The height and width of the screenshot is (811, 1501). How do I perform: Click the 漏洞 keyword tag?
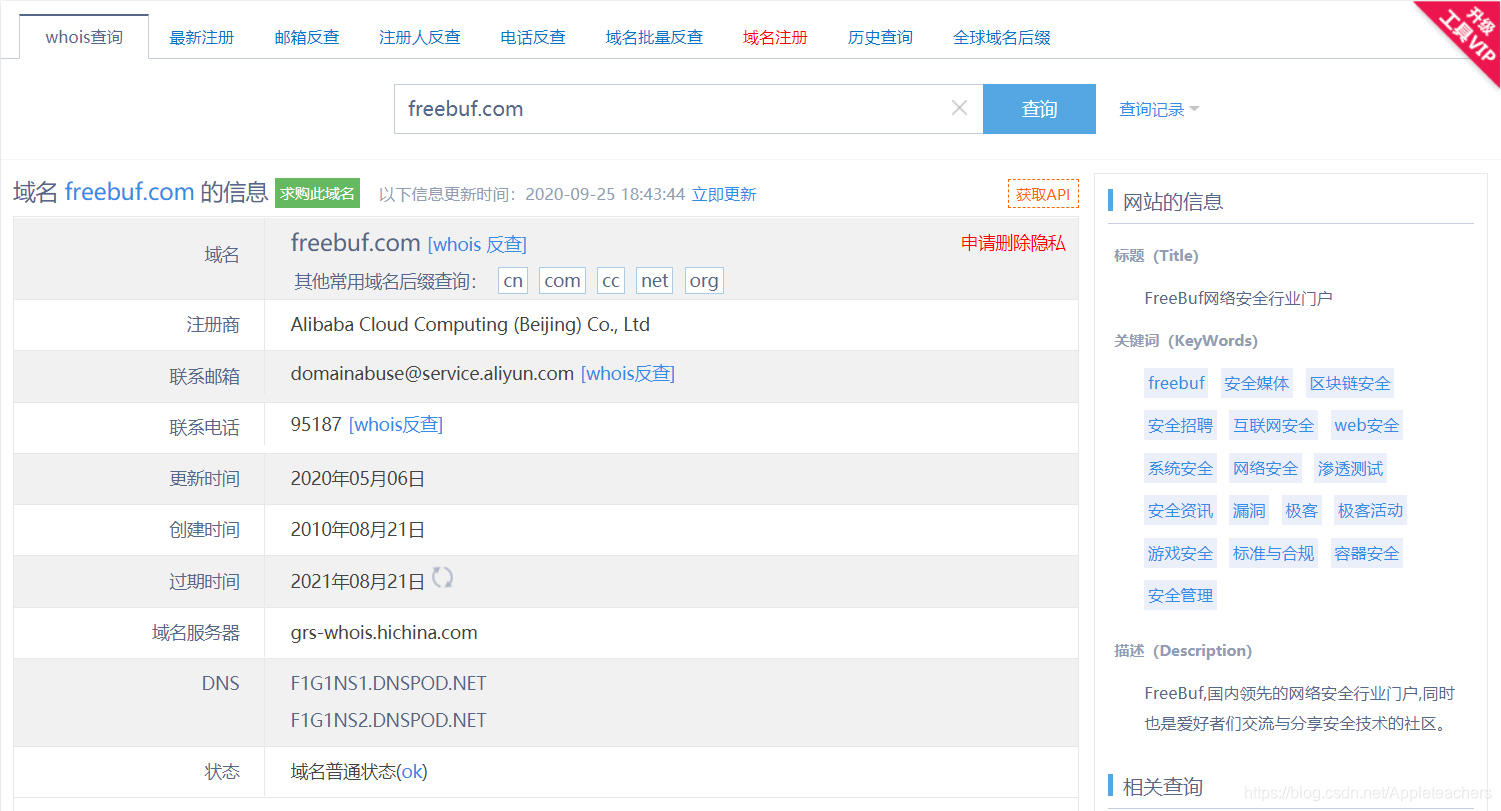1249,510
